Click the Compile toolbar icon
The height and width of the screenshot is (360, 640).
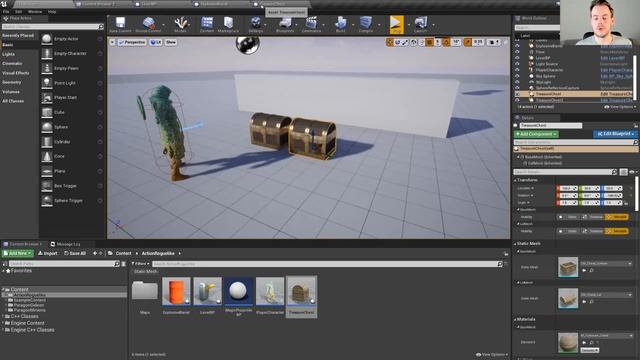(x=366, y=24)
